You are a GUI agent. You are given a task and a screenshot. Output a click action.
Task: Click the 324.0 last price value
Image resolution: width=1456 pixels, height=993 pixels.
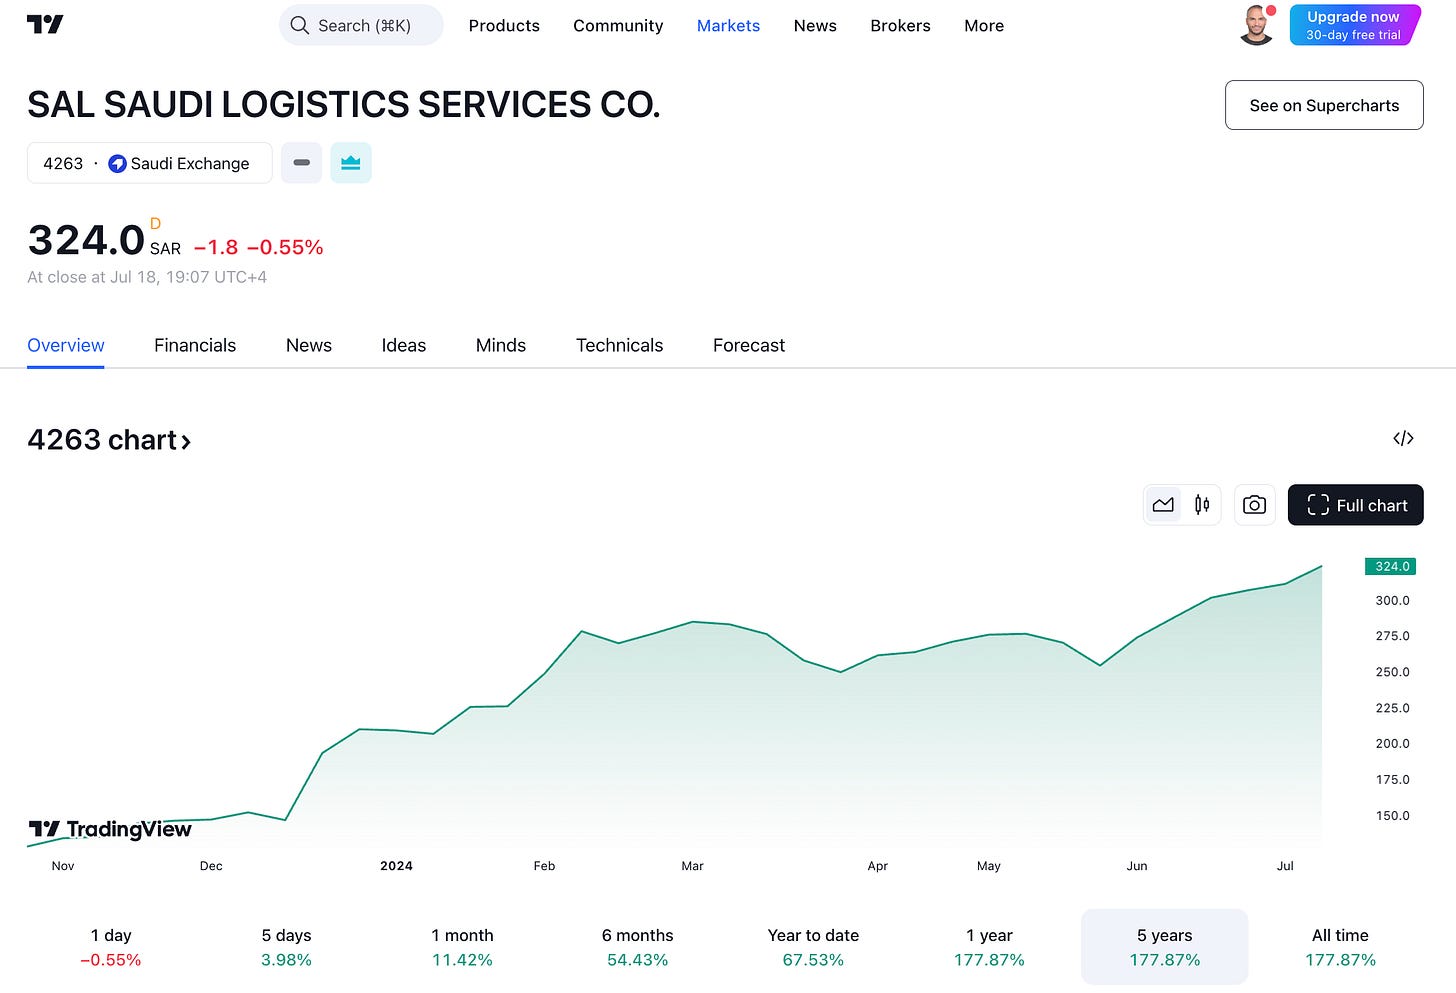pos(86,240)
